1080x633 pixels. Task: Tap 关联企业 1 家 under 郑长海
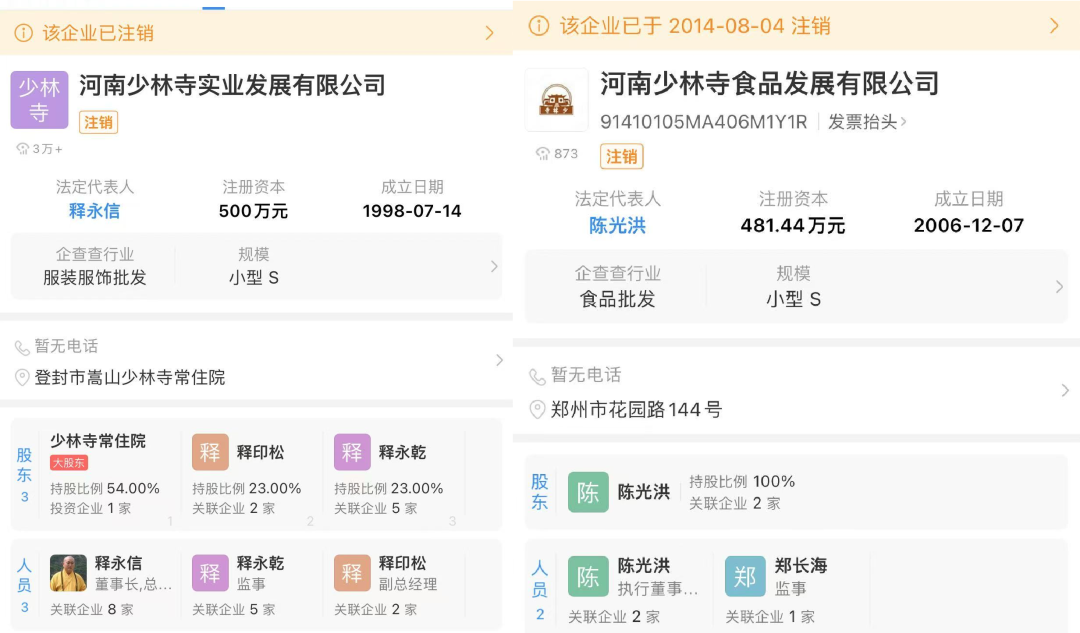point(770,617)
